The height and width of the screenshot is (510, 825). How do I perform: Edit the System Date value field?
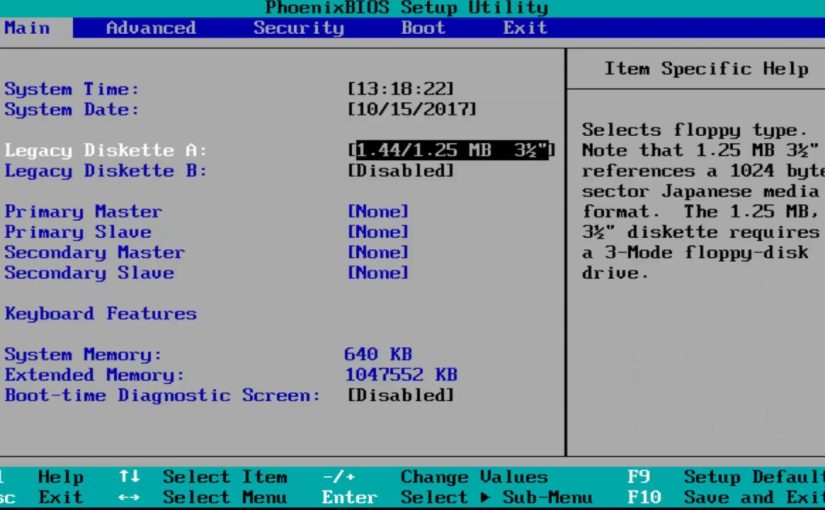coord(411,109)
